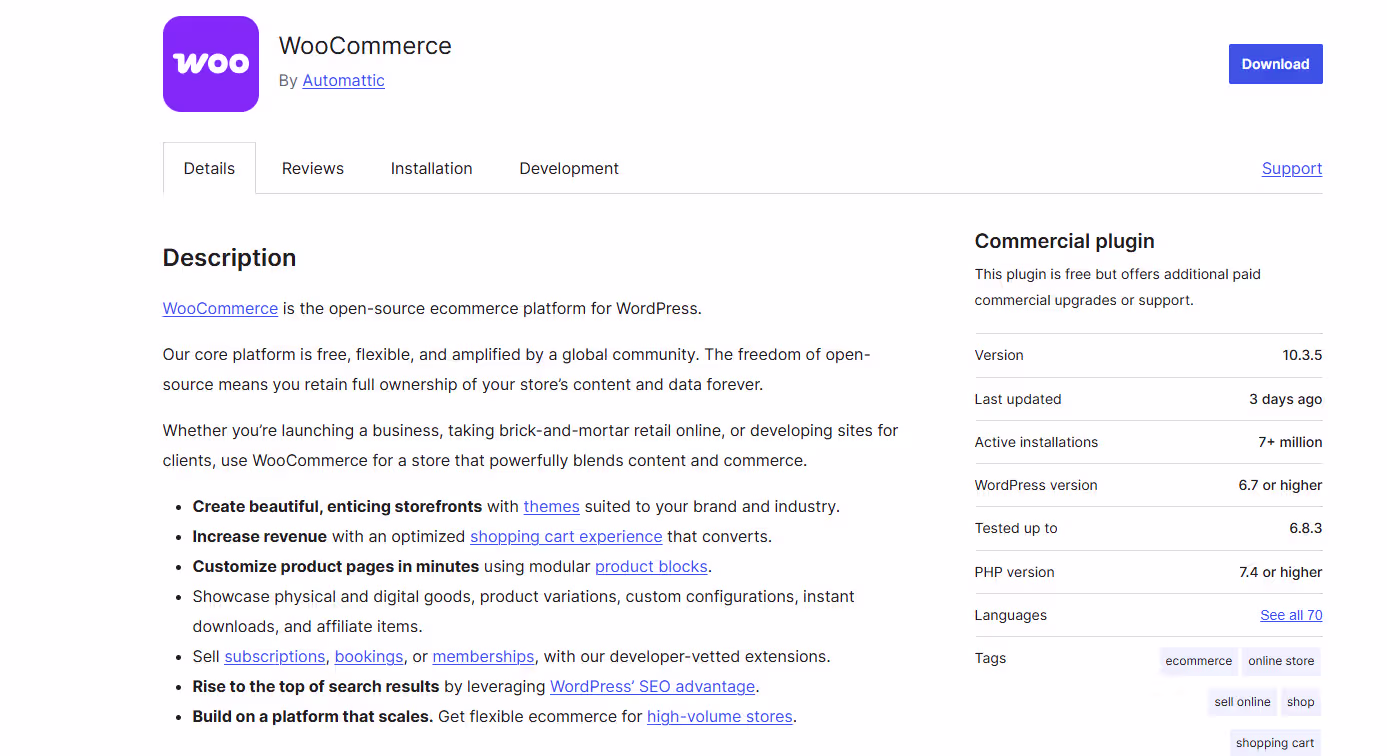Click the product blocks link
The height and width of the screenshot is (756, 1387).
click(x=651, y=566)
